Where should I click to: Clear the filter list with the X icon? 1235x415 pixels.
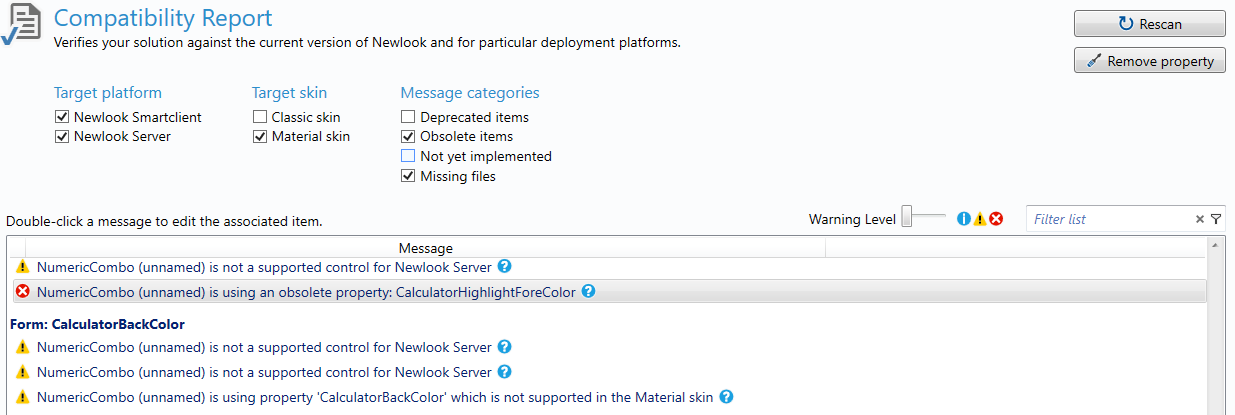tap(1200, 219)
